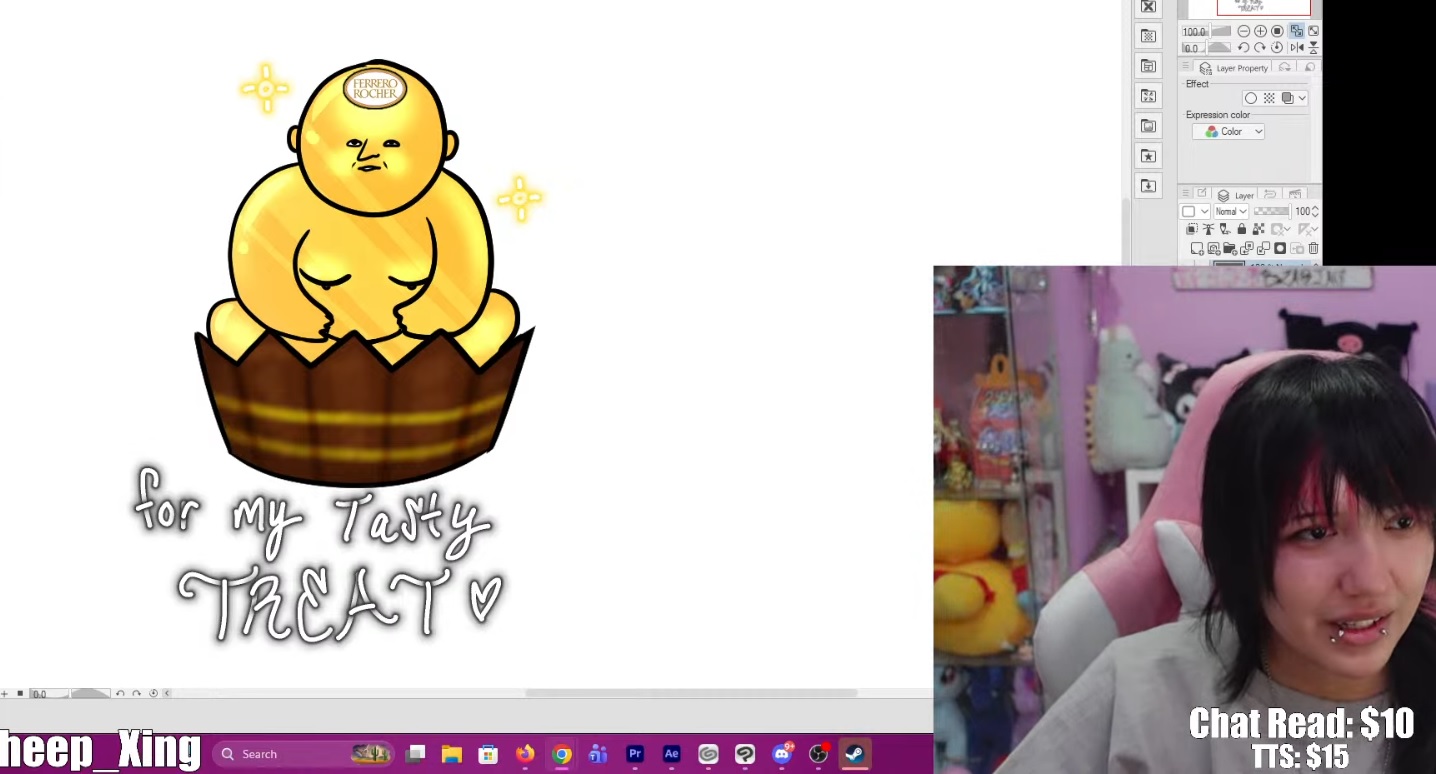Open the star material dock icon
This screenshot has width=1436, height=774.
point(1148,156)
